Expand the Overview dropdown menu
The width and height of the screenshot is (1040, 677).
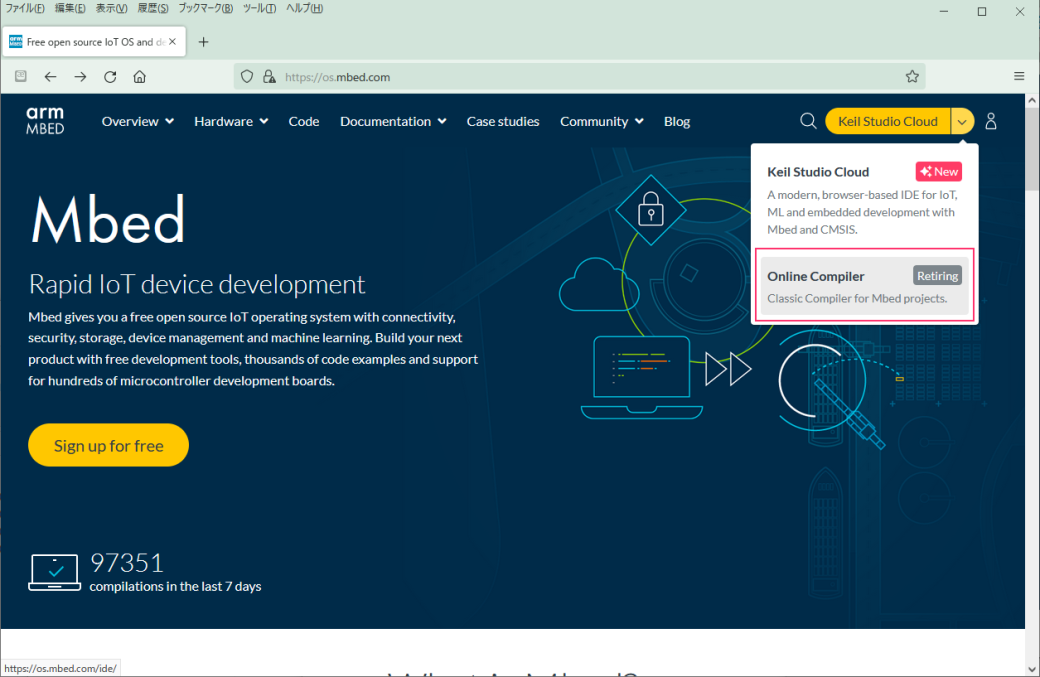137,121
